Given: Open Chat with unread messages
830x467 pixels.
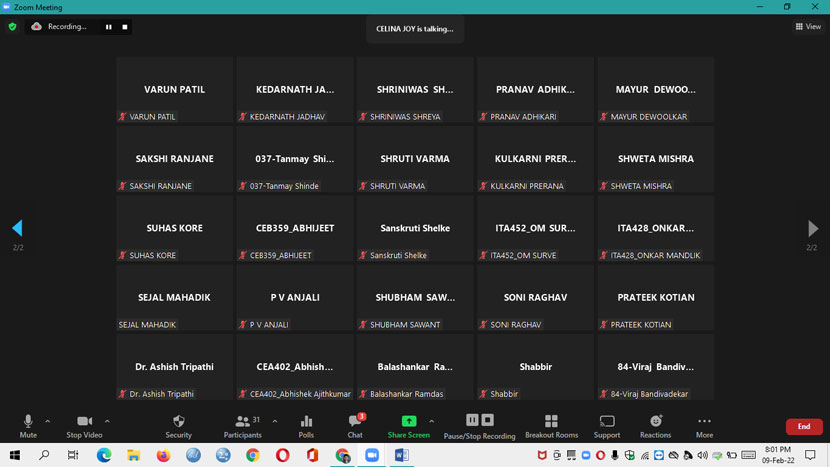Looking at the screenshot, I should click(355, 426).
